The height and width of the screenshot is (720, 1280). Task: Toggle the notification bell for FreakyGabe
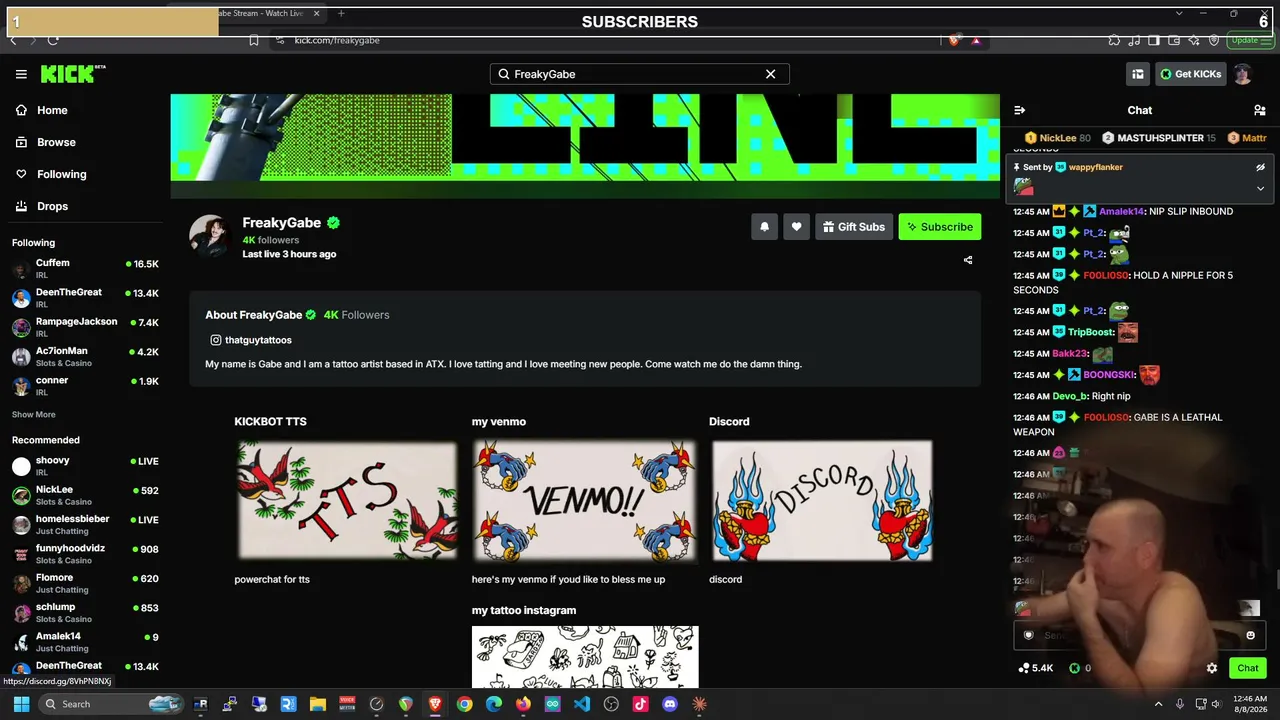pos(764,227)
